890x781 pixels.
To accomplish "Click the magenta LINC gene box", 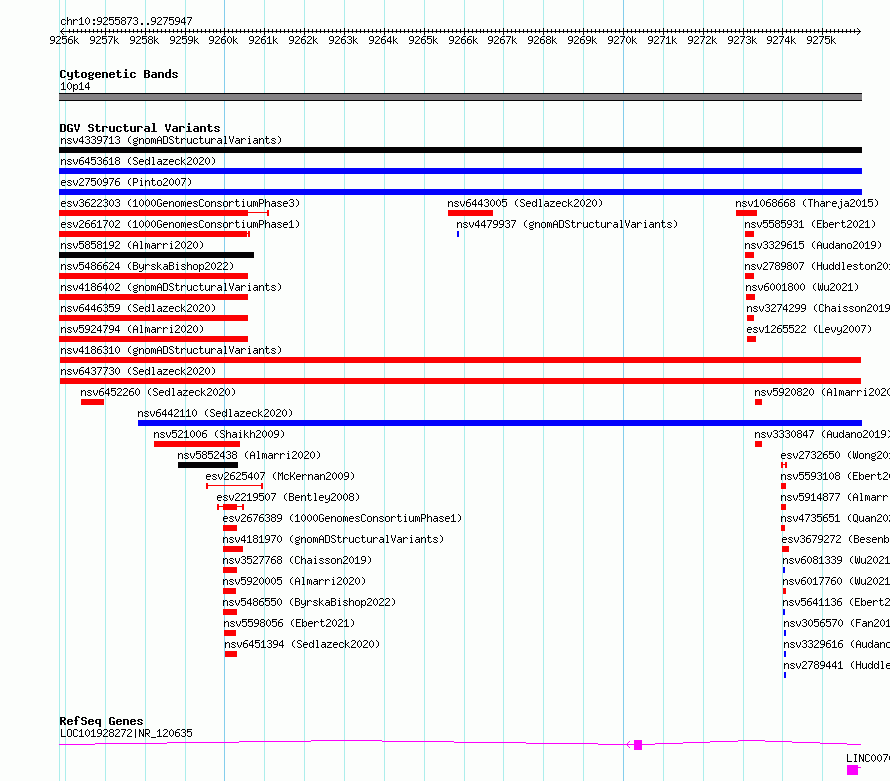I will 853,770.
